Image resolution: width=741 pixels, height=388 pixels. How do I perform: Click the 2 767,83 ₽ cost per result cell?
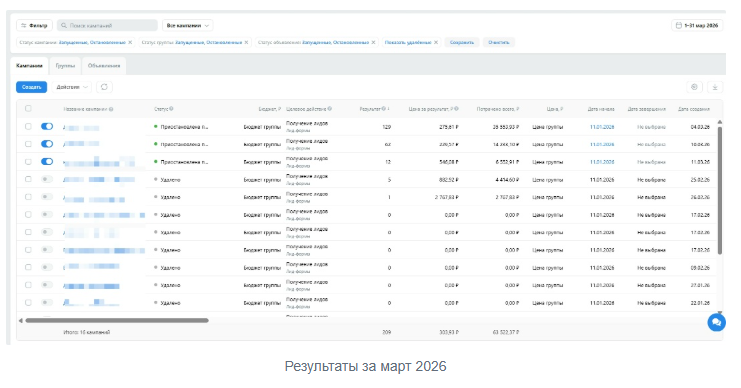pos(447,197)
